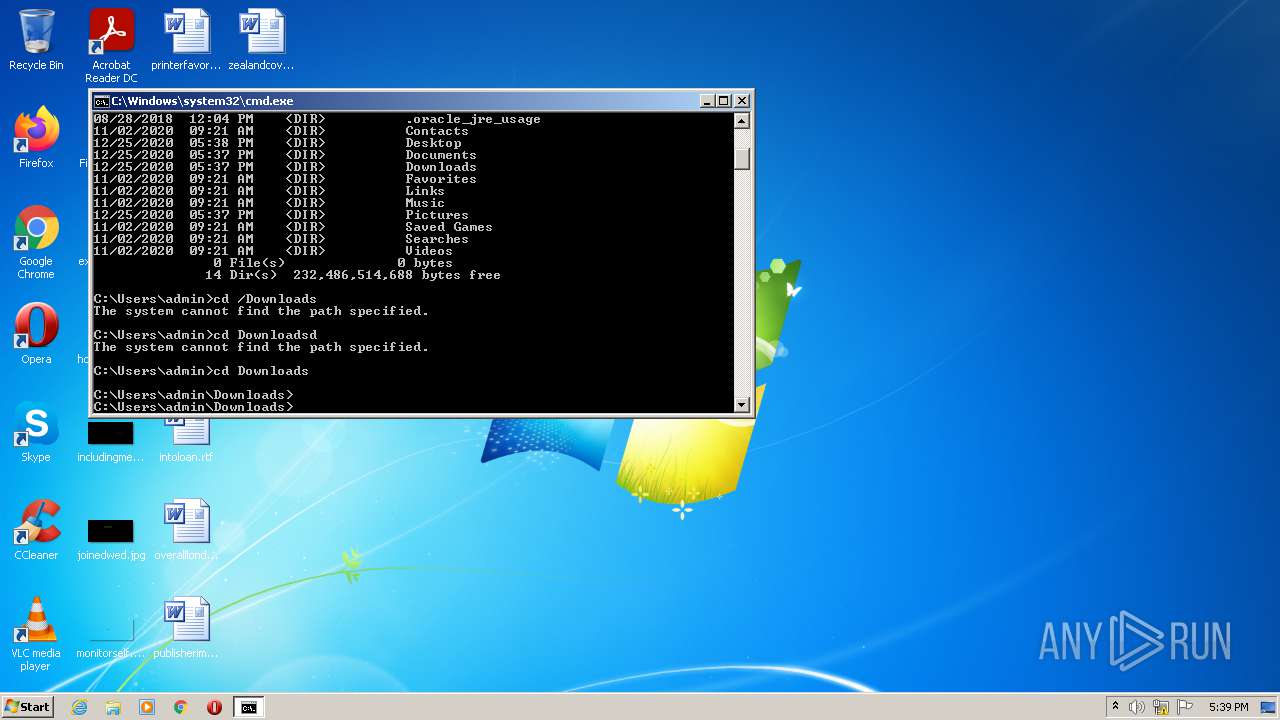This screenshot has width=1280, height=720.
Task: Launch Acrobat Reader DC from the desktop
Action: tap(111, 46)
